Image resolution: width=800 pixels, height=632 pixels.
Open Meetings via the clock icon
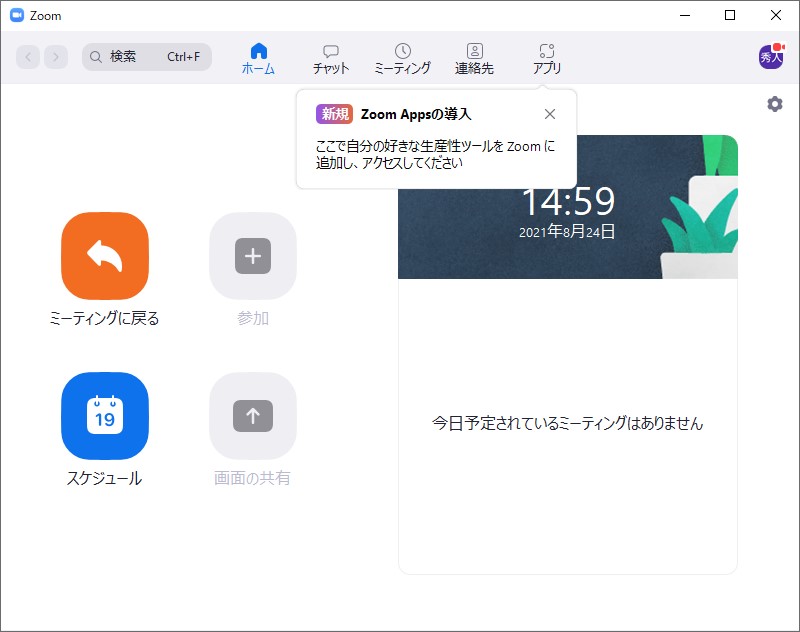tap(403, 56)
